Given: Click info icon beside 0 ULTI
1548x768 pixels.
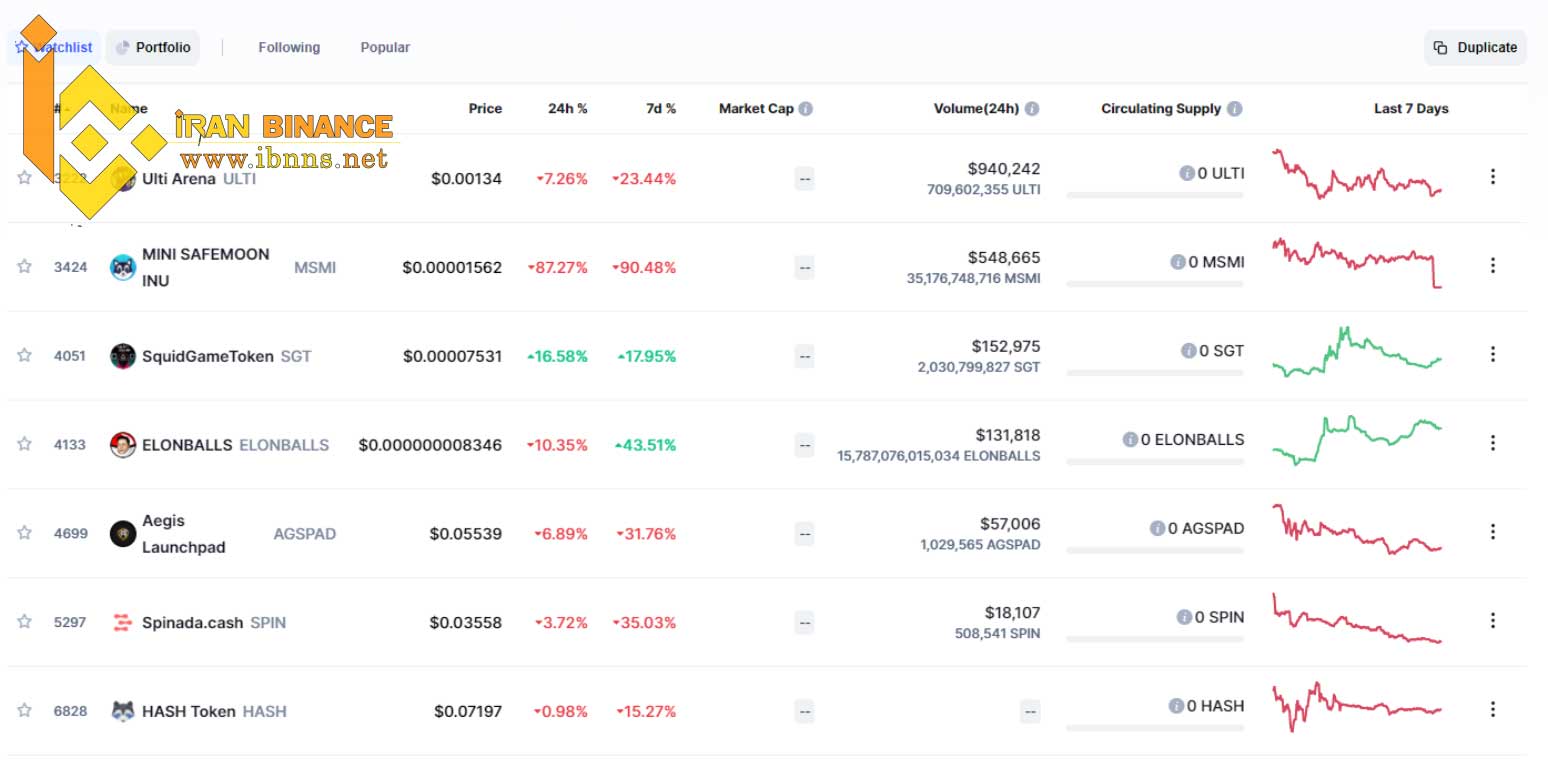Looking at the screenshot, I should click(x=1187, y=173).
